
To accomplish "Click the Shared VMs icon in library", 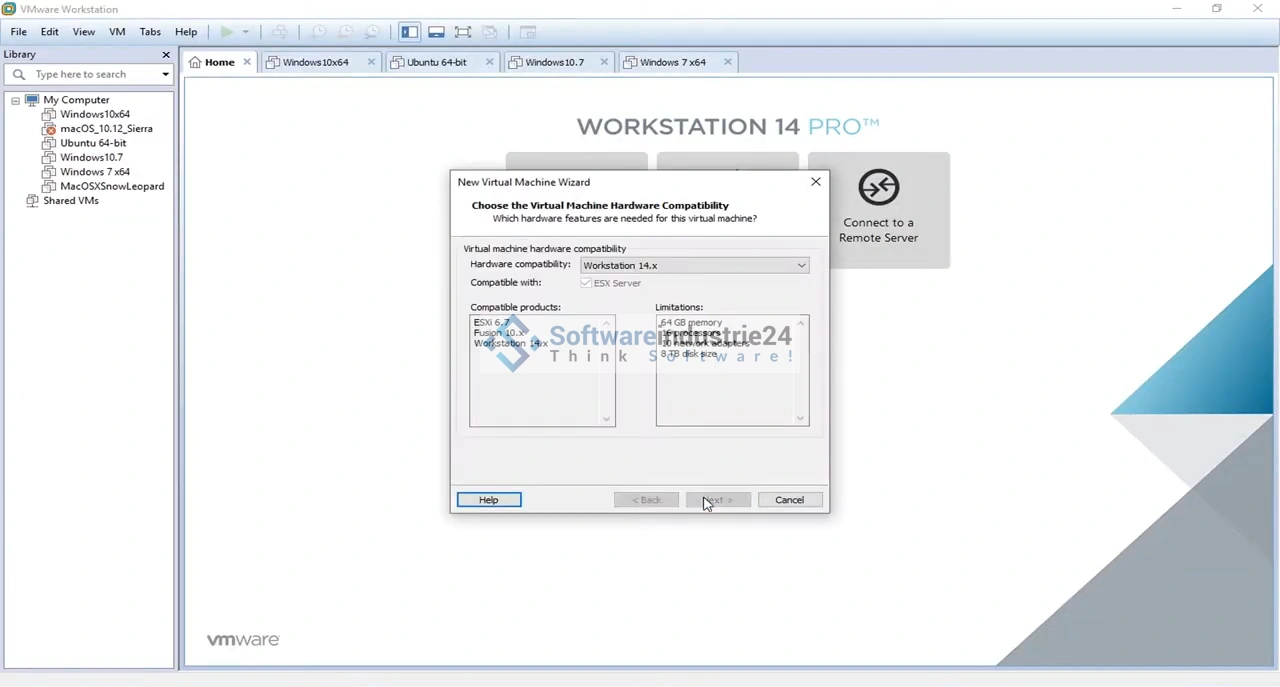I will click(32, 201).
